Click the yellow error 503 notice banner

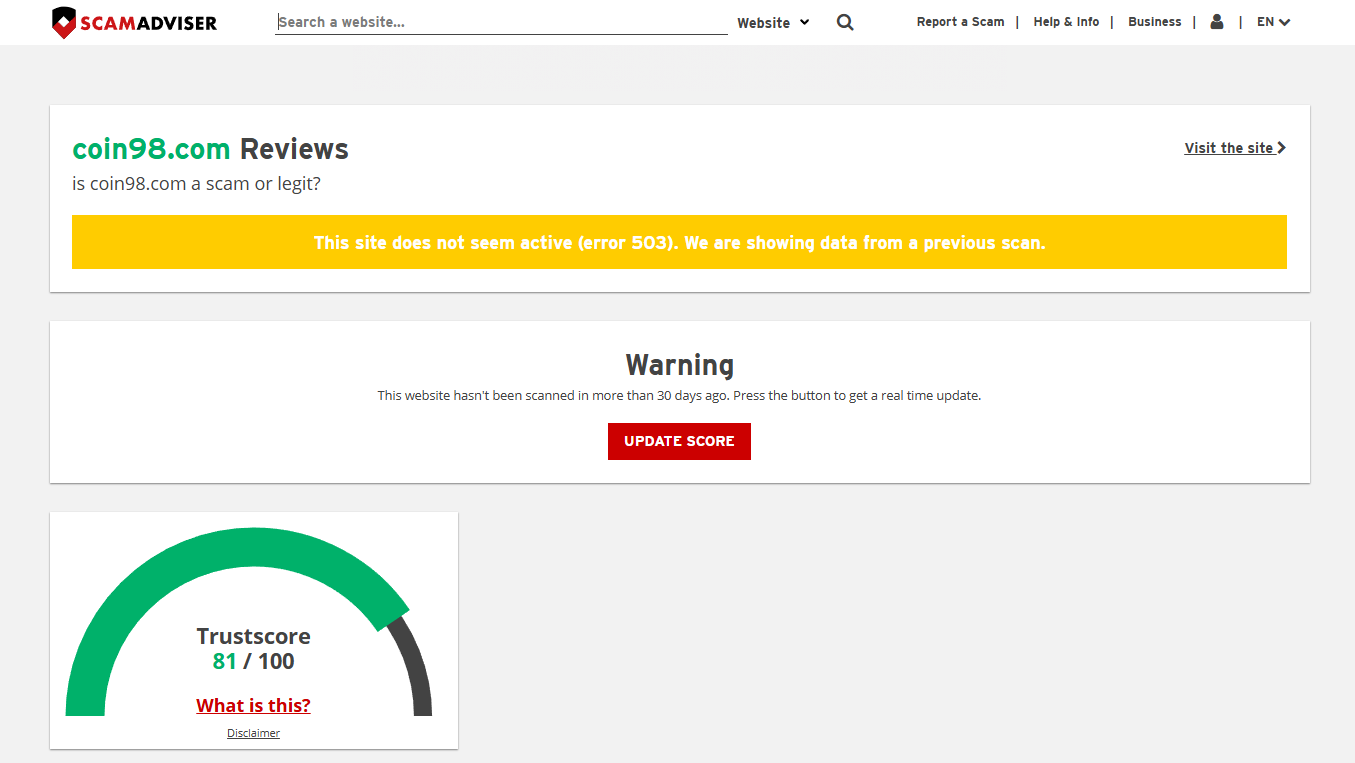[679, 242]
